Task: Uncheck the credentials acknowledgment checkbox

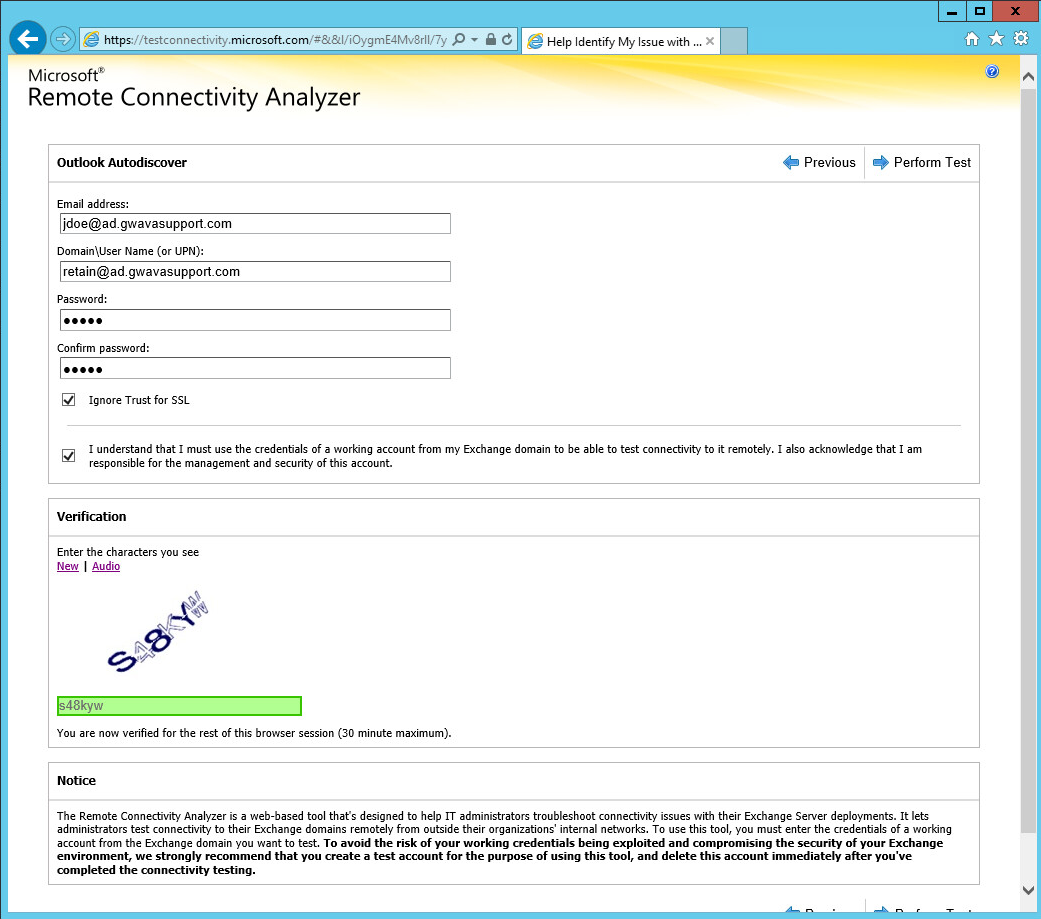Action: (68, 455)
